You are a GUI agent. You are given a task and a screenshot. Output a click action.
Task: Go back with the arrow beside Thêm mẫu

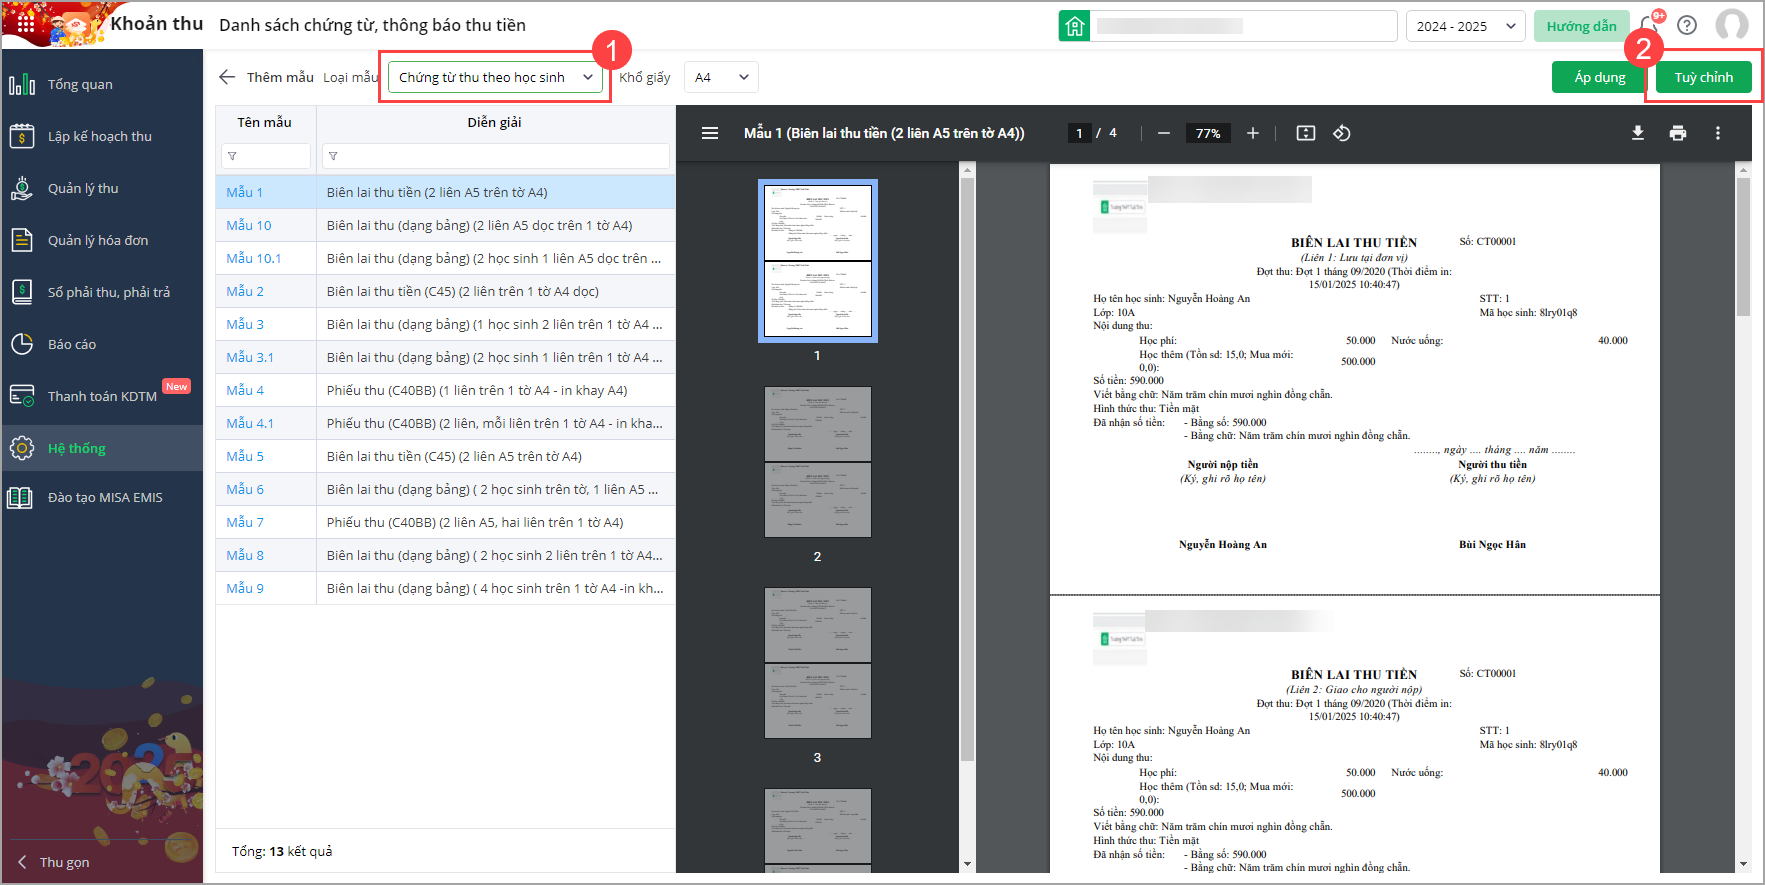[x=227, y=77]
